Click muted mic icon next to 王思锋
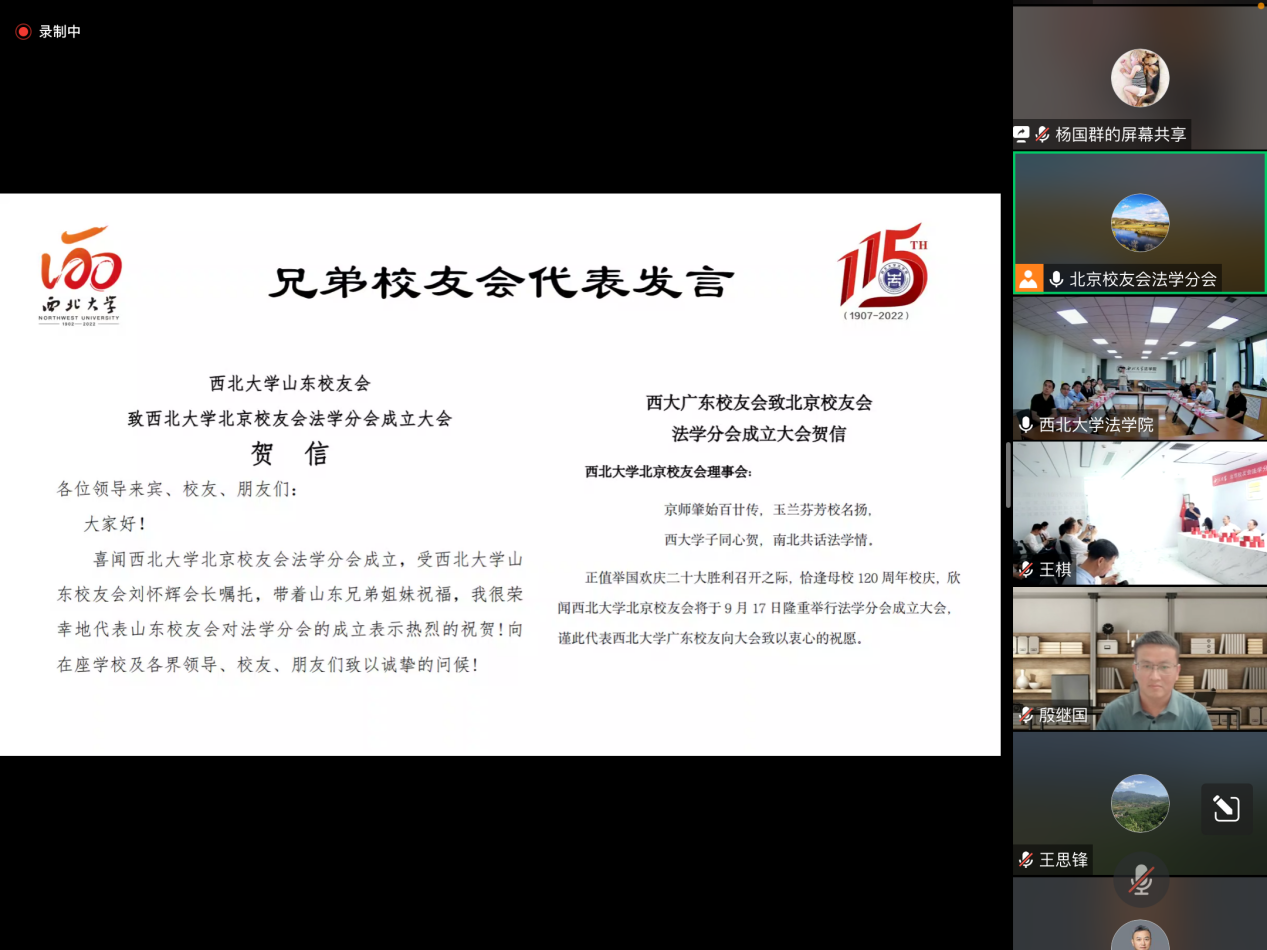The height and width of the screenshot is (950, 1267). [x=1026, y=859]
